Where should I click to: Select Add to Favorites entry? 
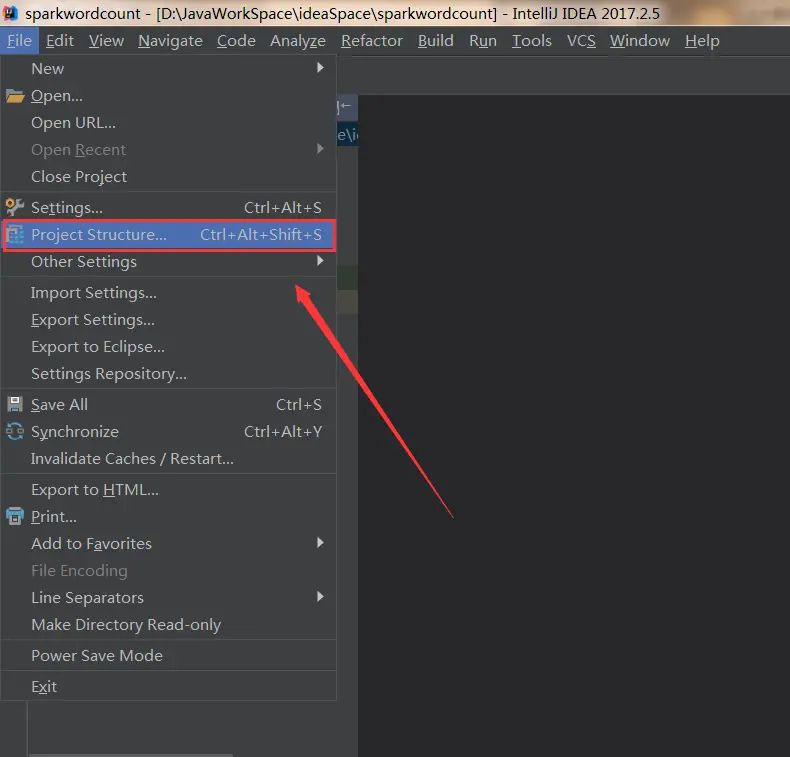click(x=168, y=543)
